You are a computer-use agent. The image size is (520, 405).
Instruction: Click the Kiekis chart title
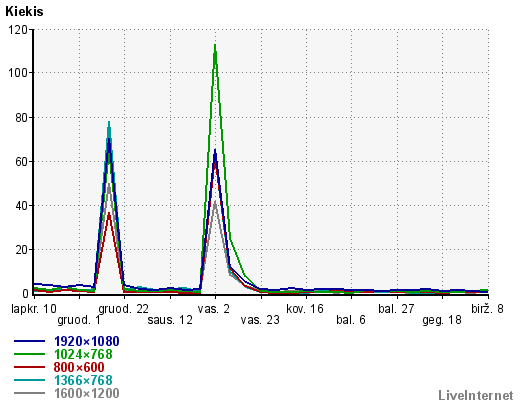click(24, 11)
